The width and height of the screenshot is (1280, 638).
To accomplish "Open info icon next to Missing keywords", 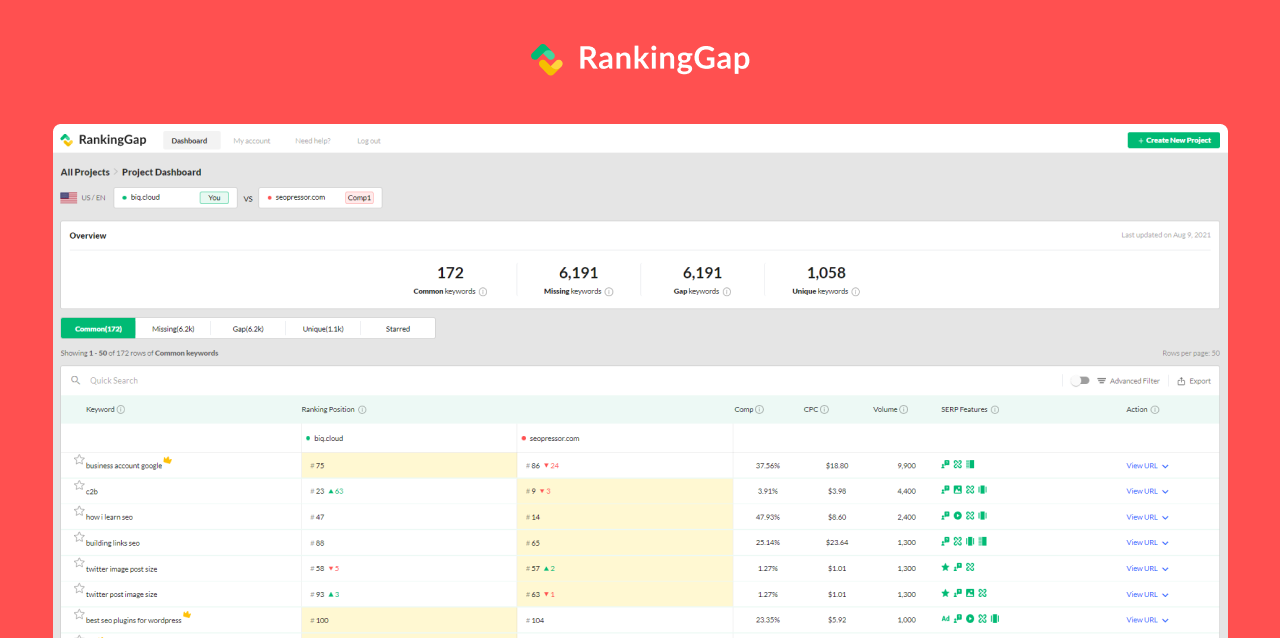I will click(609, 292).
